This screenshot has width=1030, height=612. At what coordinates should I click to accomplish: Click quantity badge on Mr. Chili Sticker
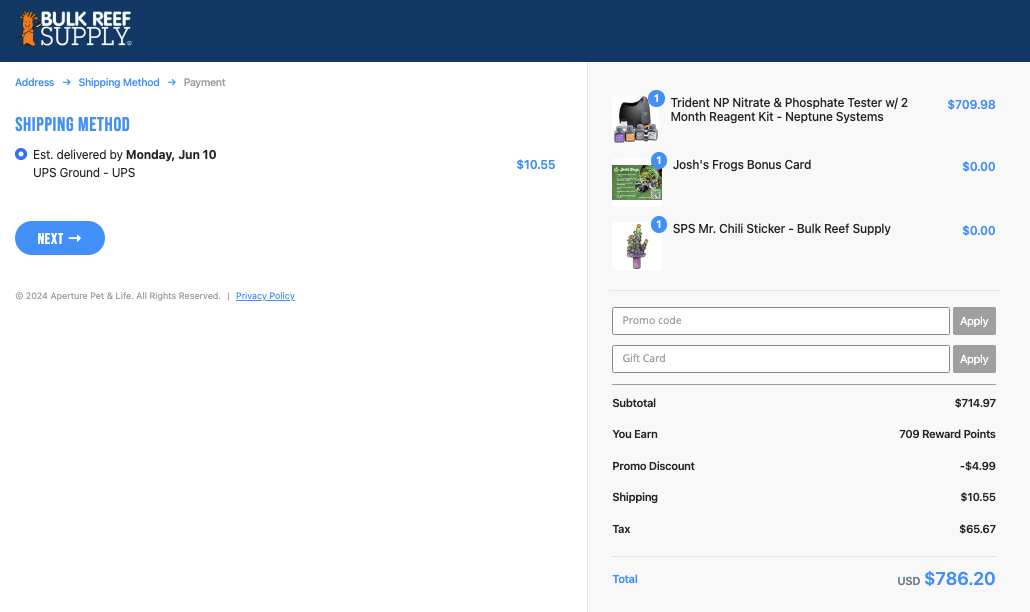point(659,224)
